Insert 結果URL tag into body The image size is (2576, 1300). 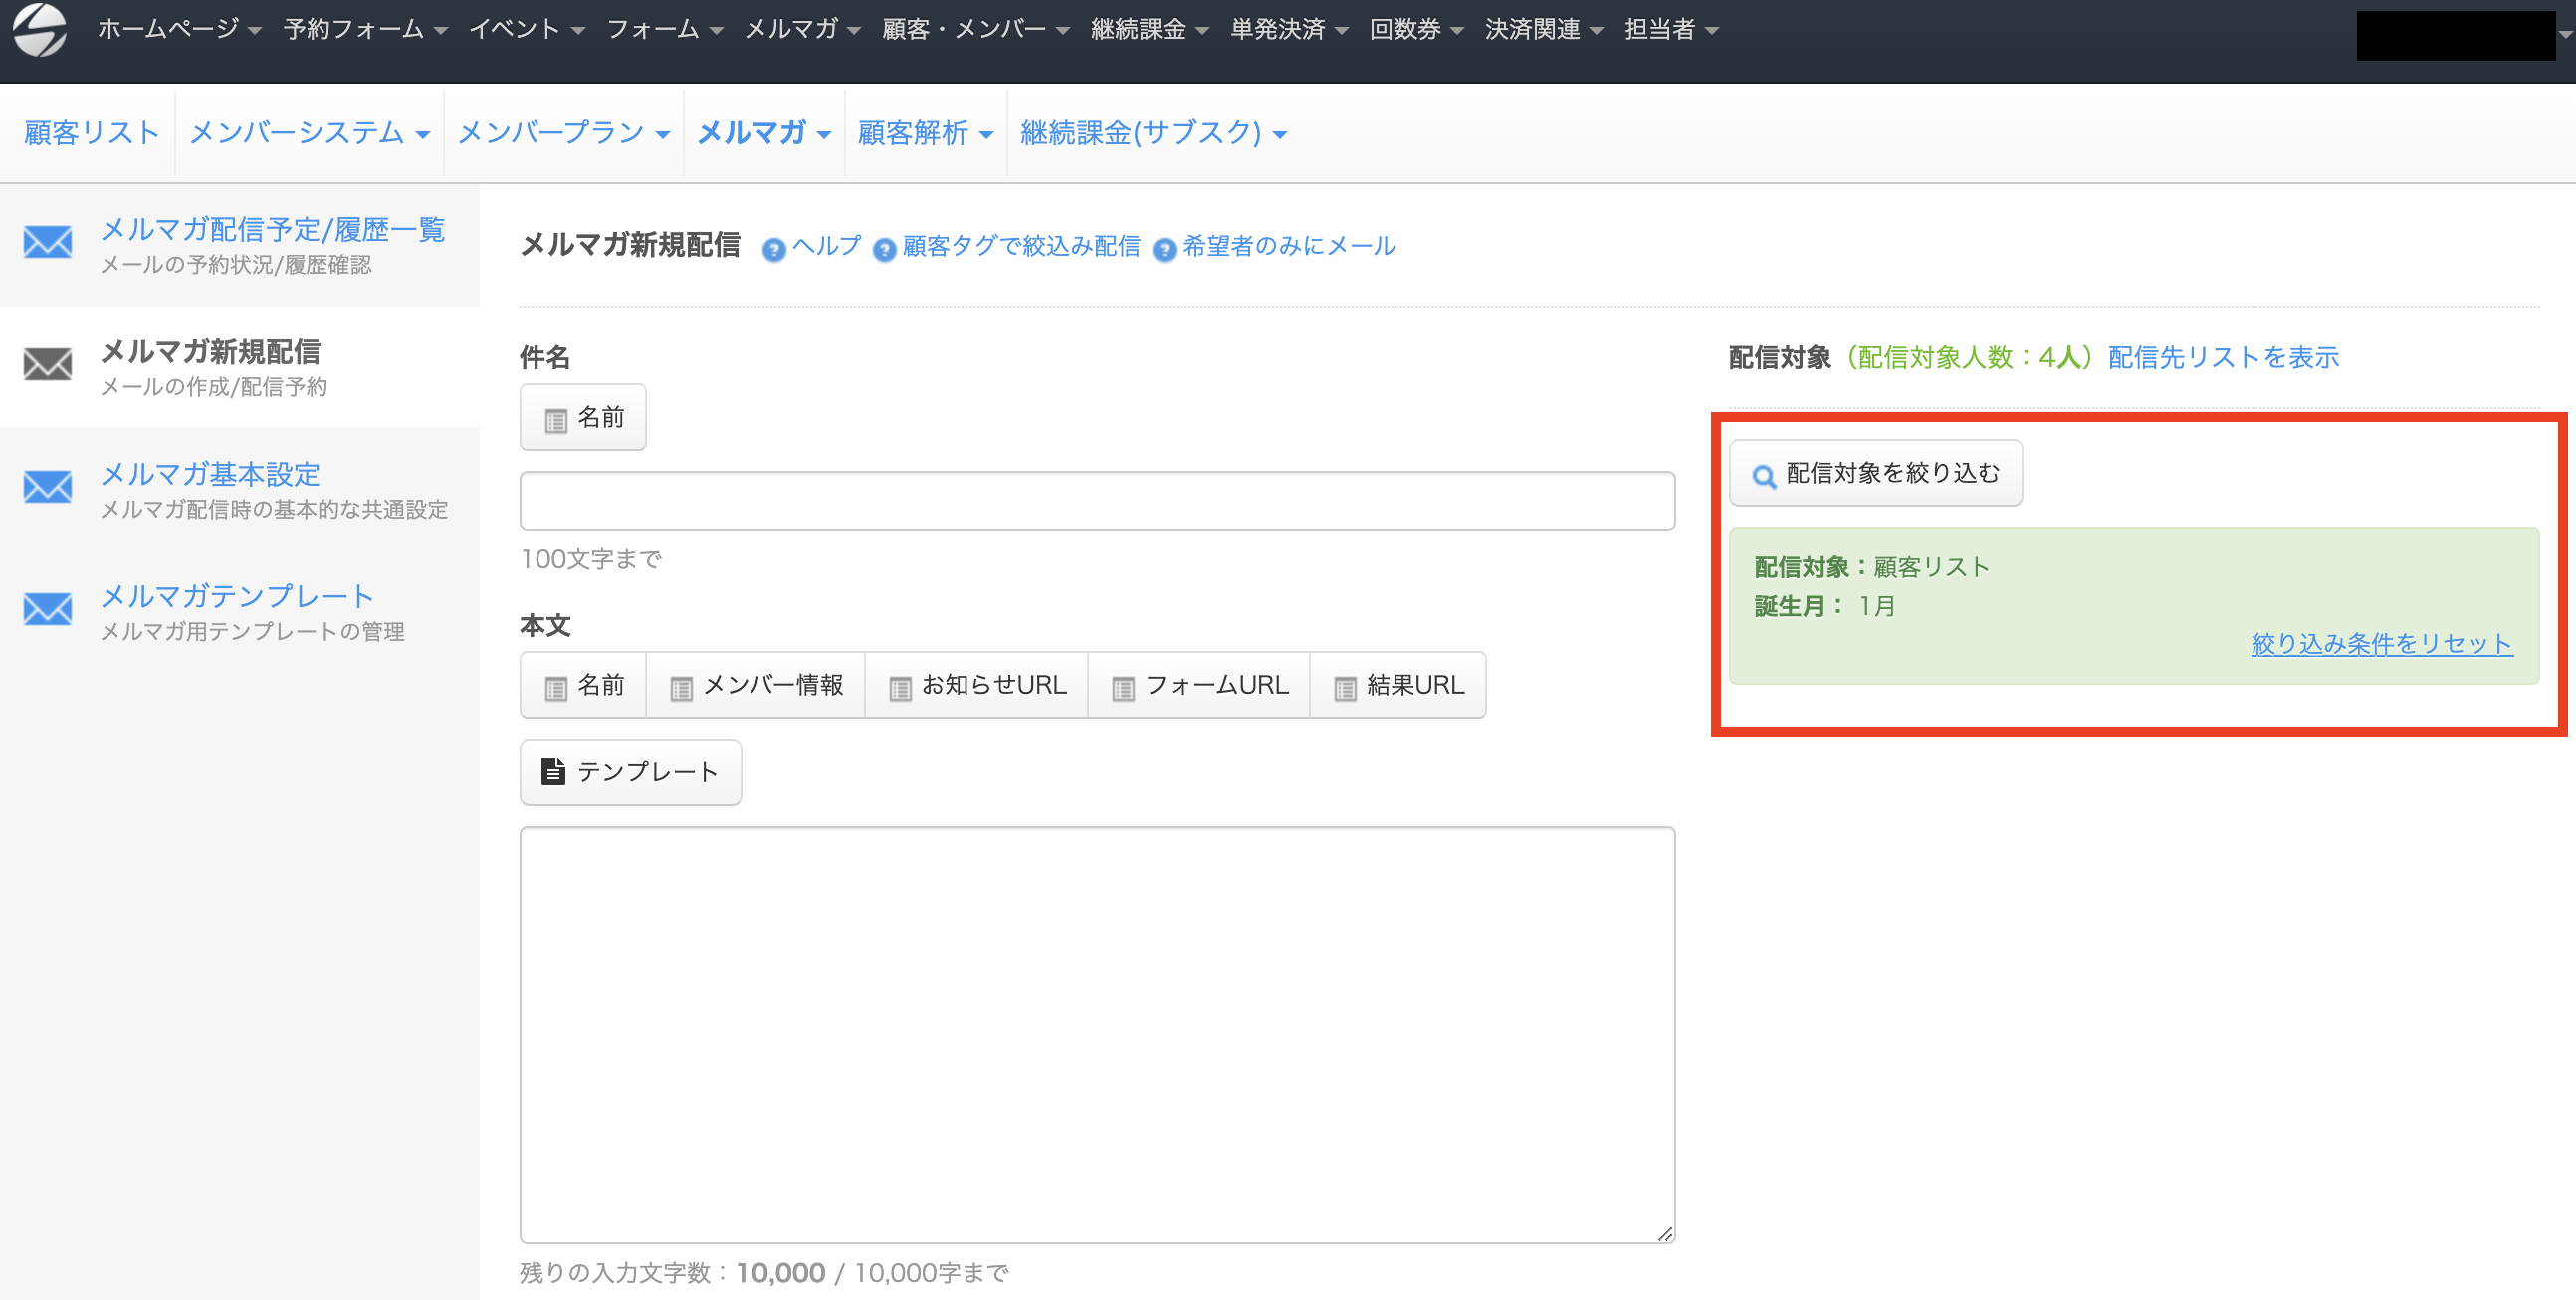[1398, 686]
